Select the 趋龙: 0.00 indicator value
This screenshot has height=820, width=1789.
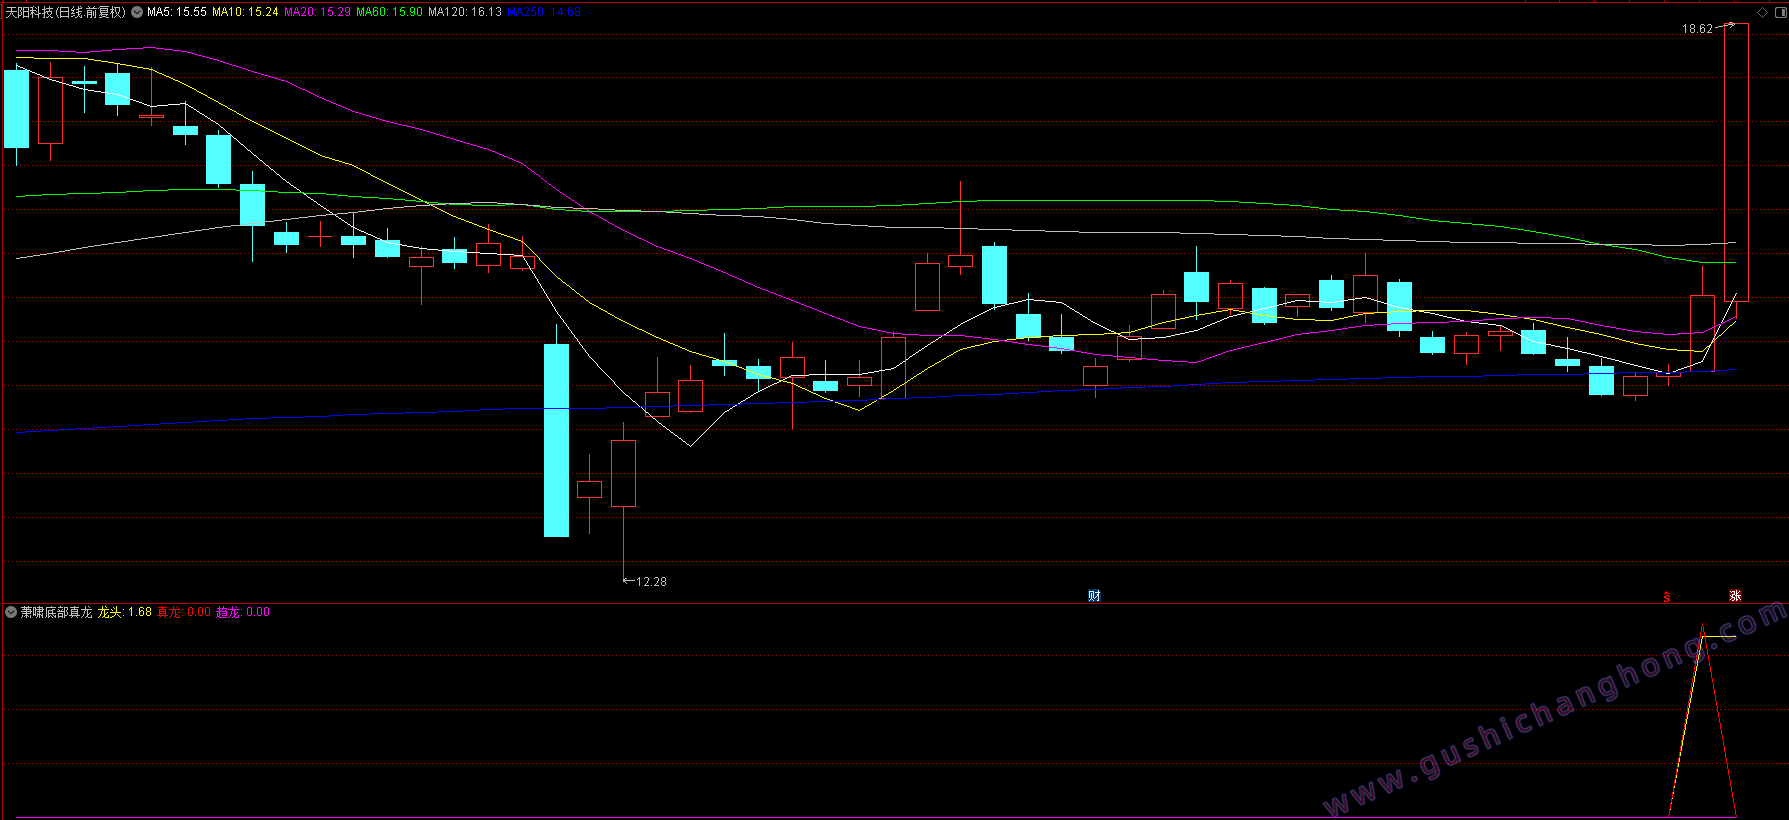(x=243, y=612)
